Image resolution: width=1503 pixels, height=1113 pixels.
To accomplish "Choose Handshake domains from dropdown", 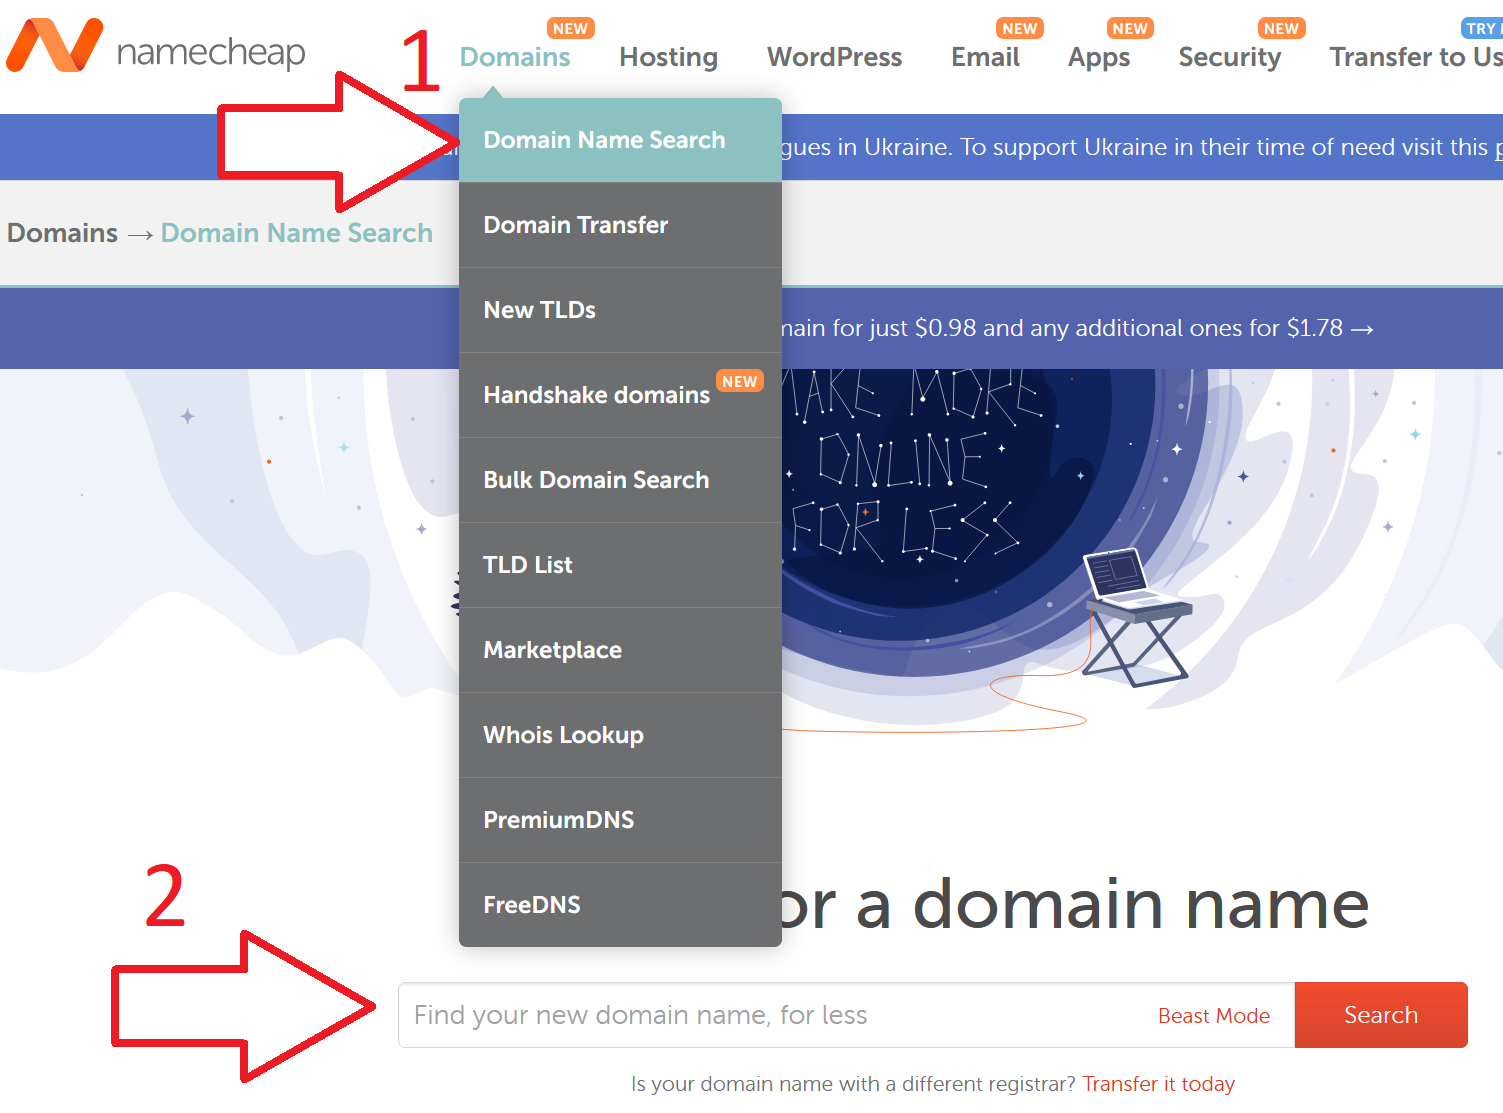I will (x=620, y=395).
